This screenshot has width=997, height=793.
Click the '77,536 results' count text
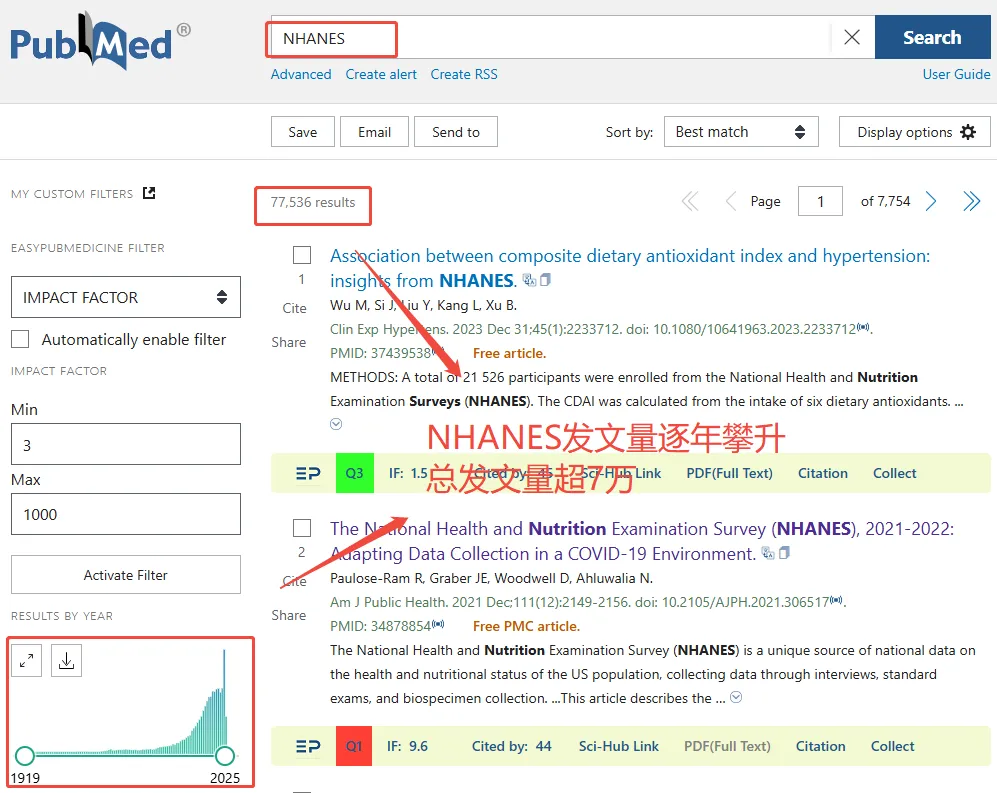coord(313,202)
